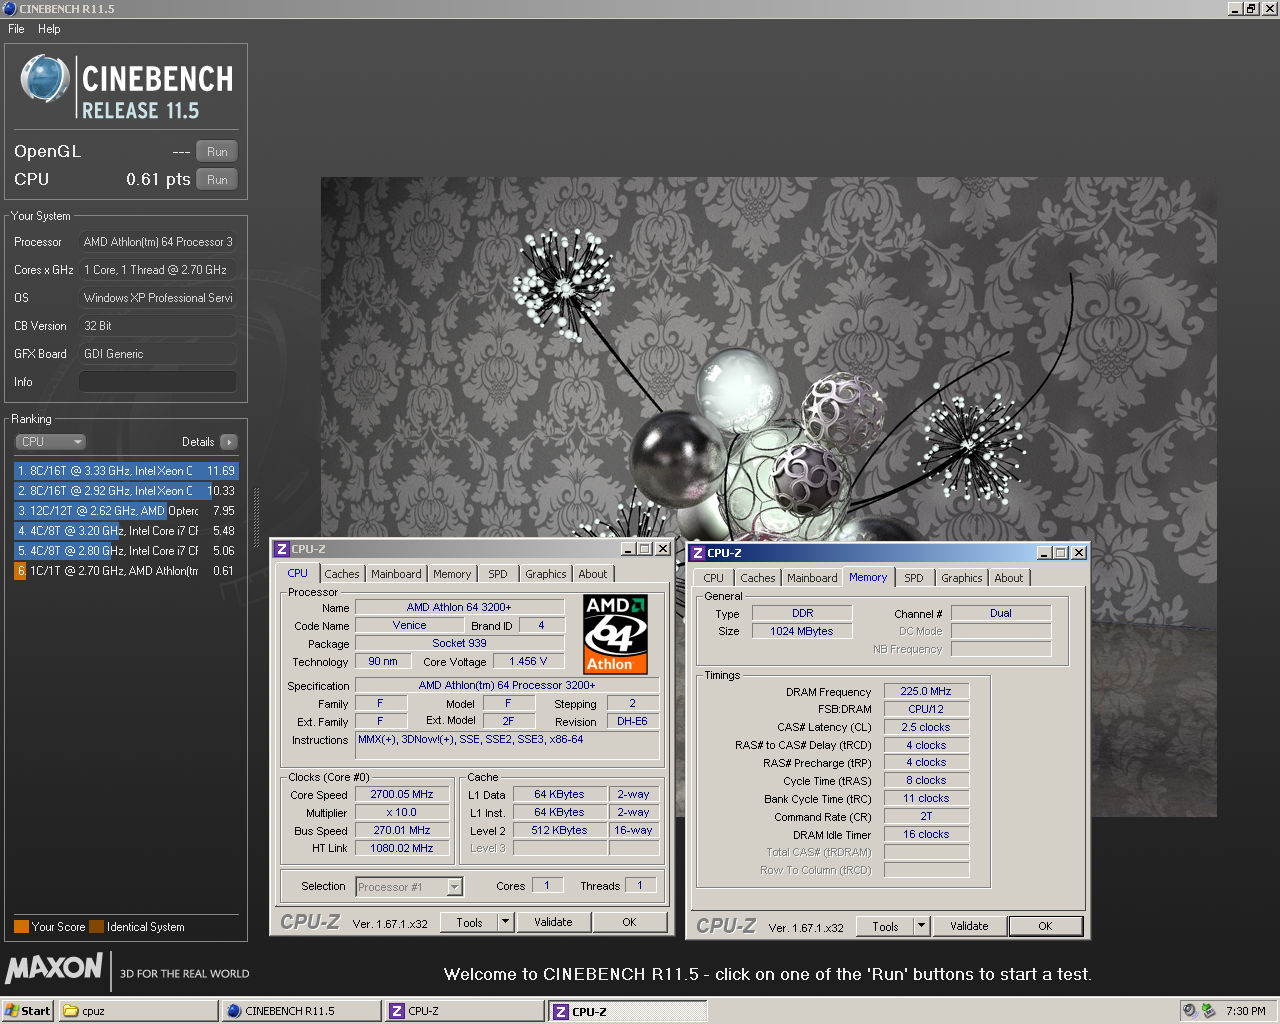The height and width of the screenshot is (1024, 1280).
Task: Click the MAXON logo at bottom left
Action: pos(54,968)
